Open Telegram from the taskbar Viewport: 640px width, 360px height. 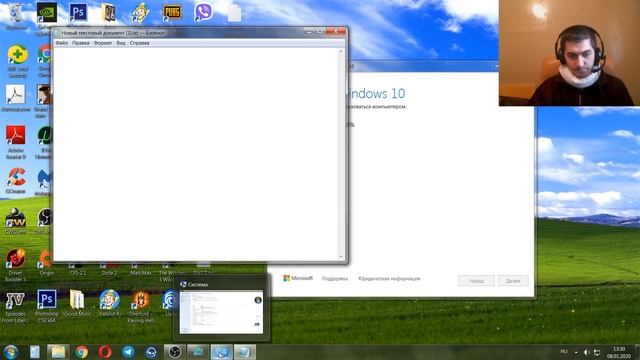pyautogui.click(x=128, y=352)
